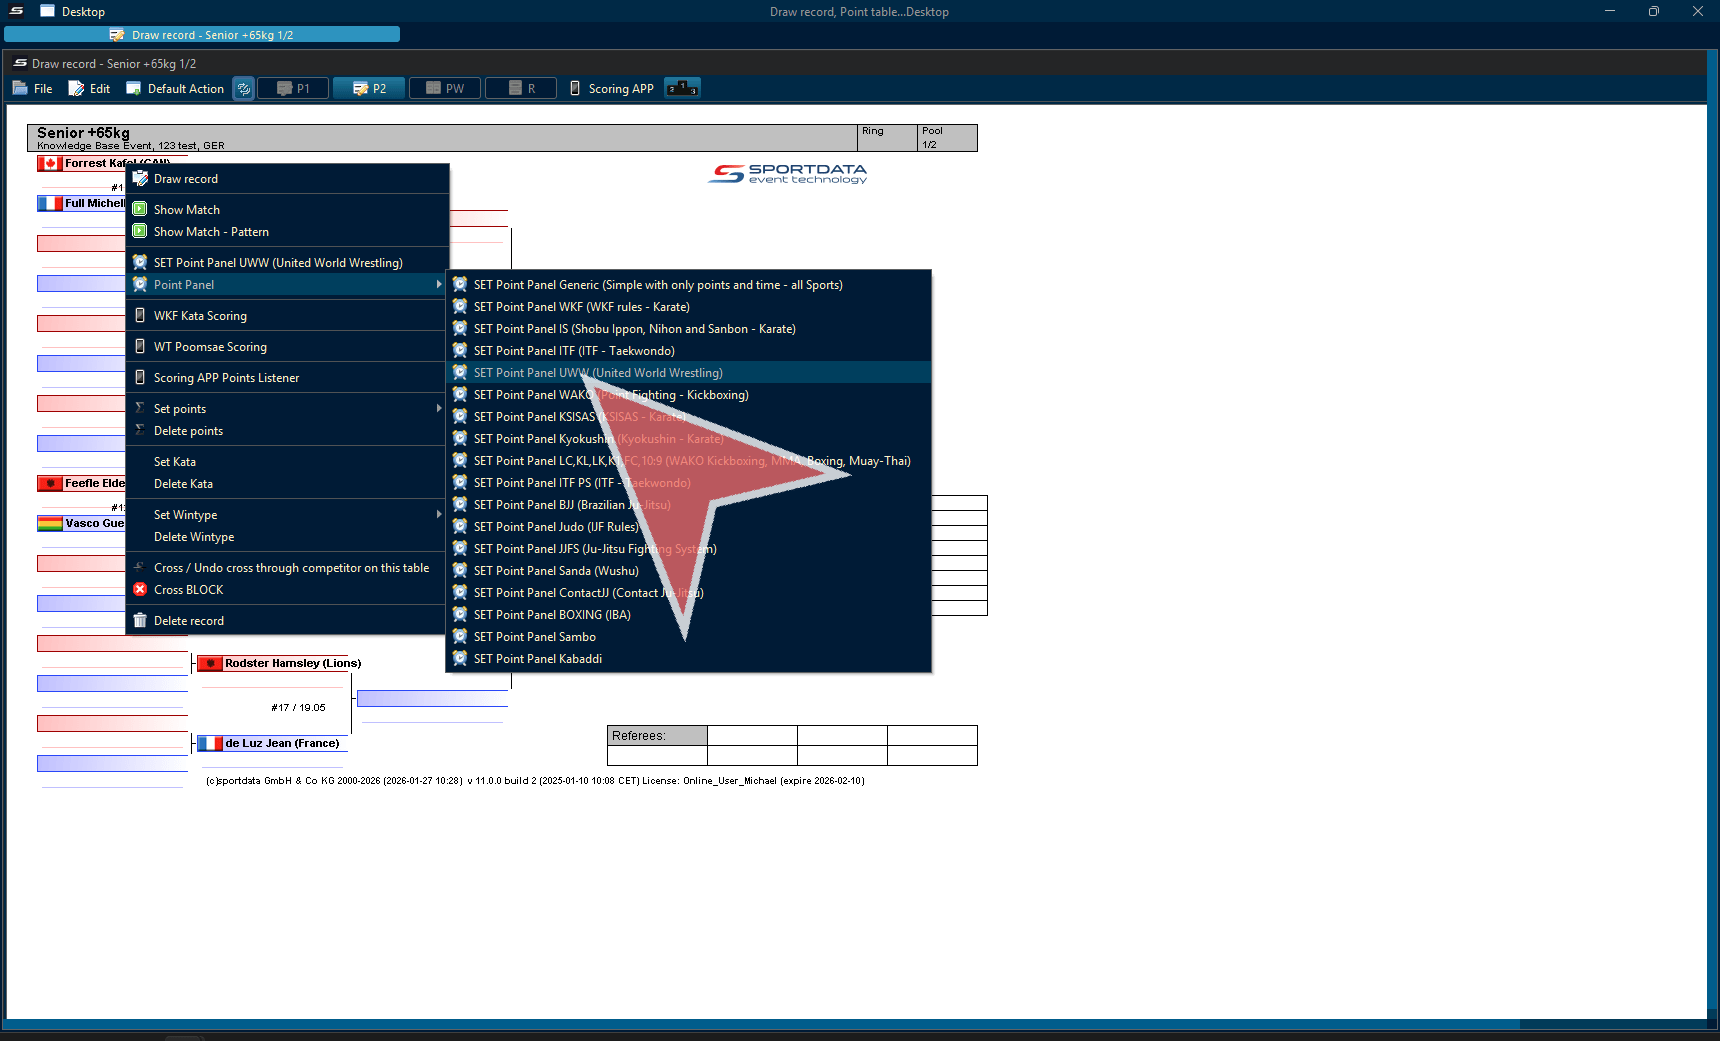This screenshot has width=1729, height=1041.
Task: Expand the Set points submenu
Action: pyautogui.click(x=438, y=409)
